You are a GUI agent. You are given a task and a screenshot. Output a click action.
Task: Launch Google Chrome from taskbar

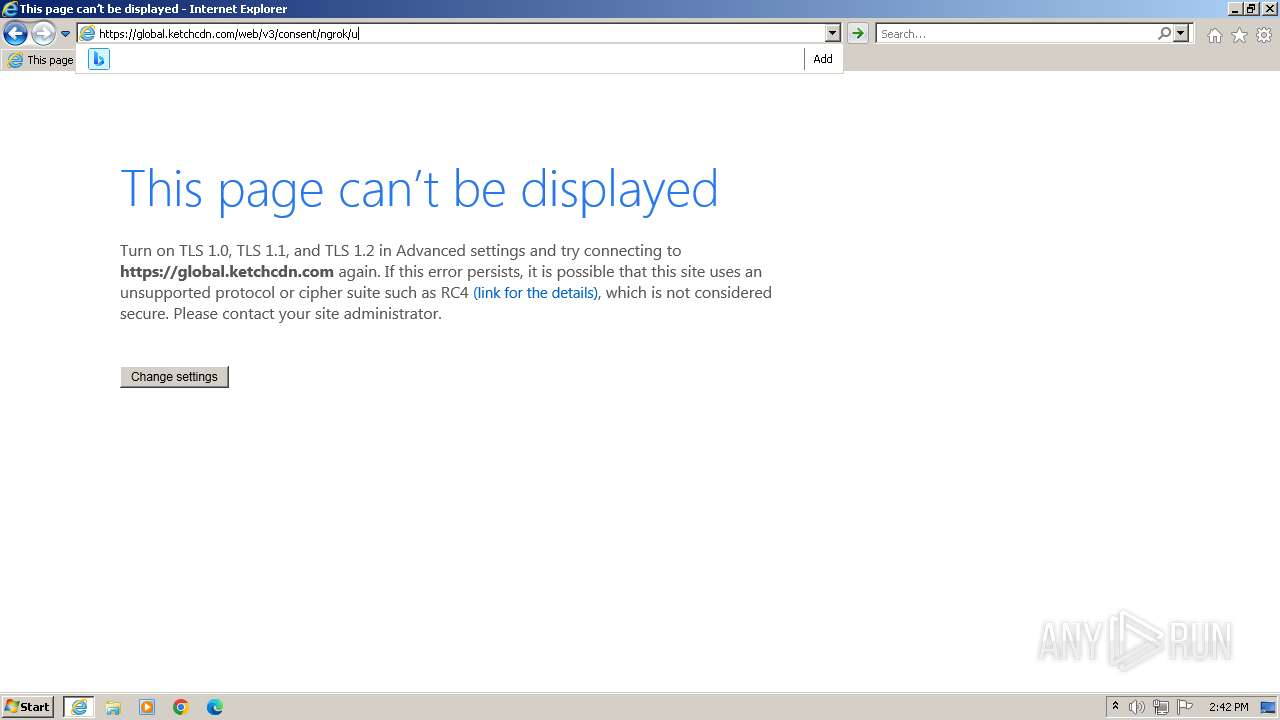point(181,707)
